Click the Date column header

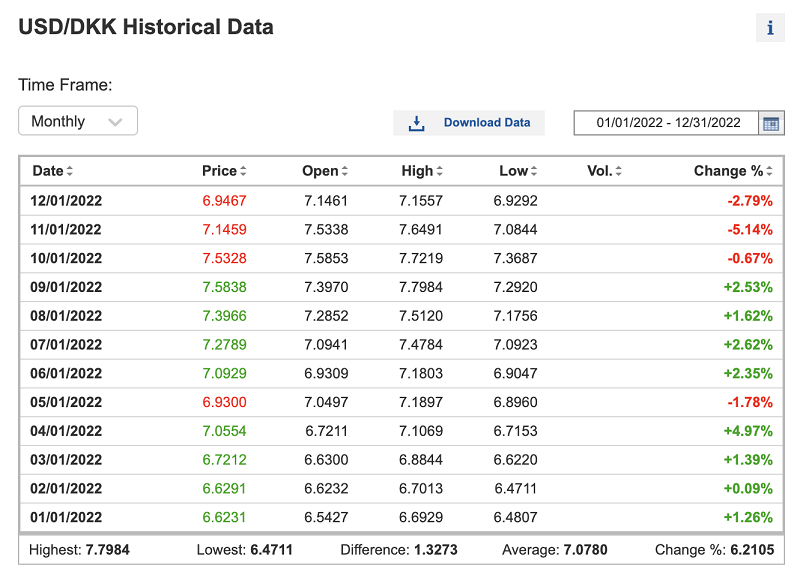47,171
